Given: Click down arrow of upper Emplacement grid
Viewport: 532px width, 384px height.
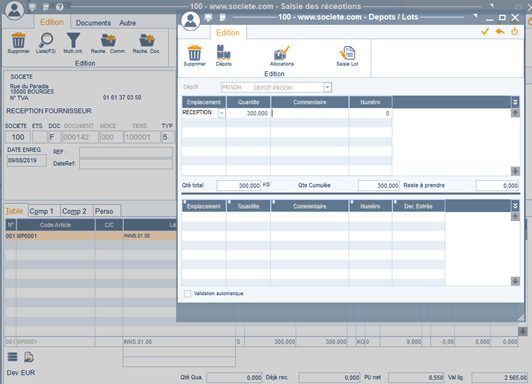Looking at the screenshot, I should pyautogui.click(x=515, y=171).
